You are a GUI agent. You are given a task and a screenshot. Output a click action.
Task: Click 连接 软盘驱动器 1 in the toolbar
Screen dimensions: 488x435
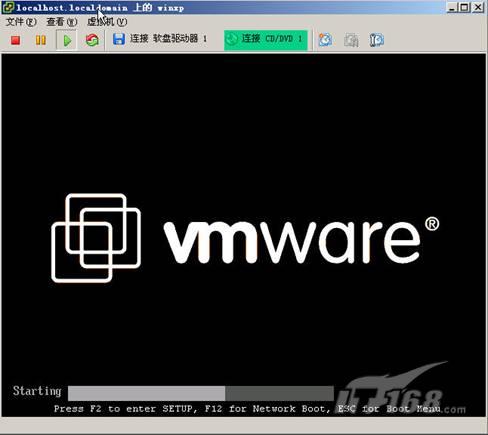click(x=168, y=39)
